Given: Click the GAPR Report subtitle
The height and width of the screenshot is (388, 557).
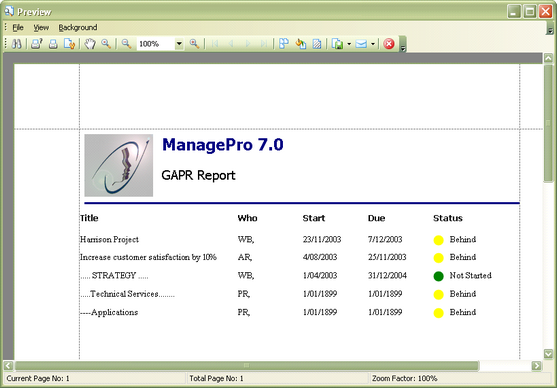Looking at the screenshot, I should (198, 175).
